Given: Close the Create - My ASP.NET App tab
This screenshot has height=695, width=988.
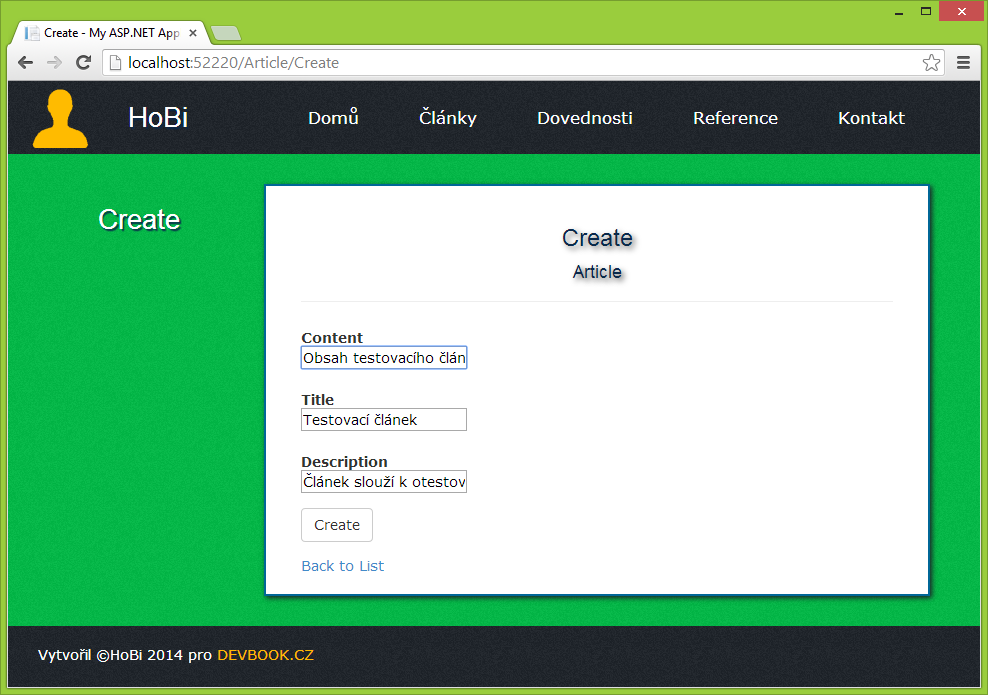Looking at the screenshot, I should pos(193,33).
